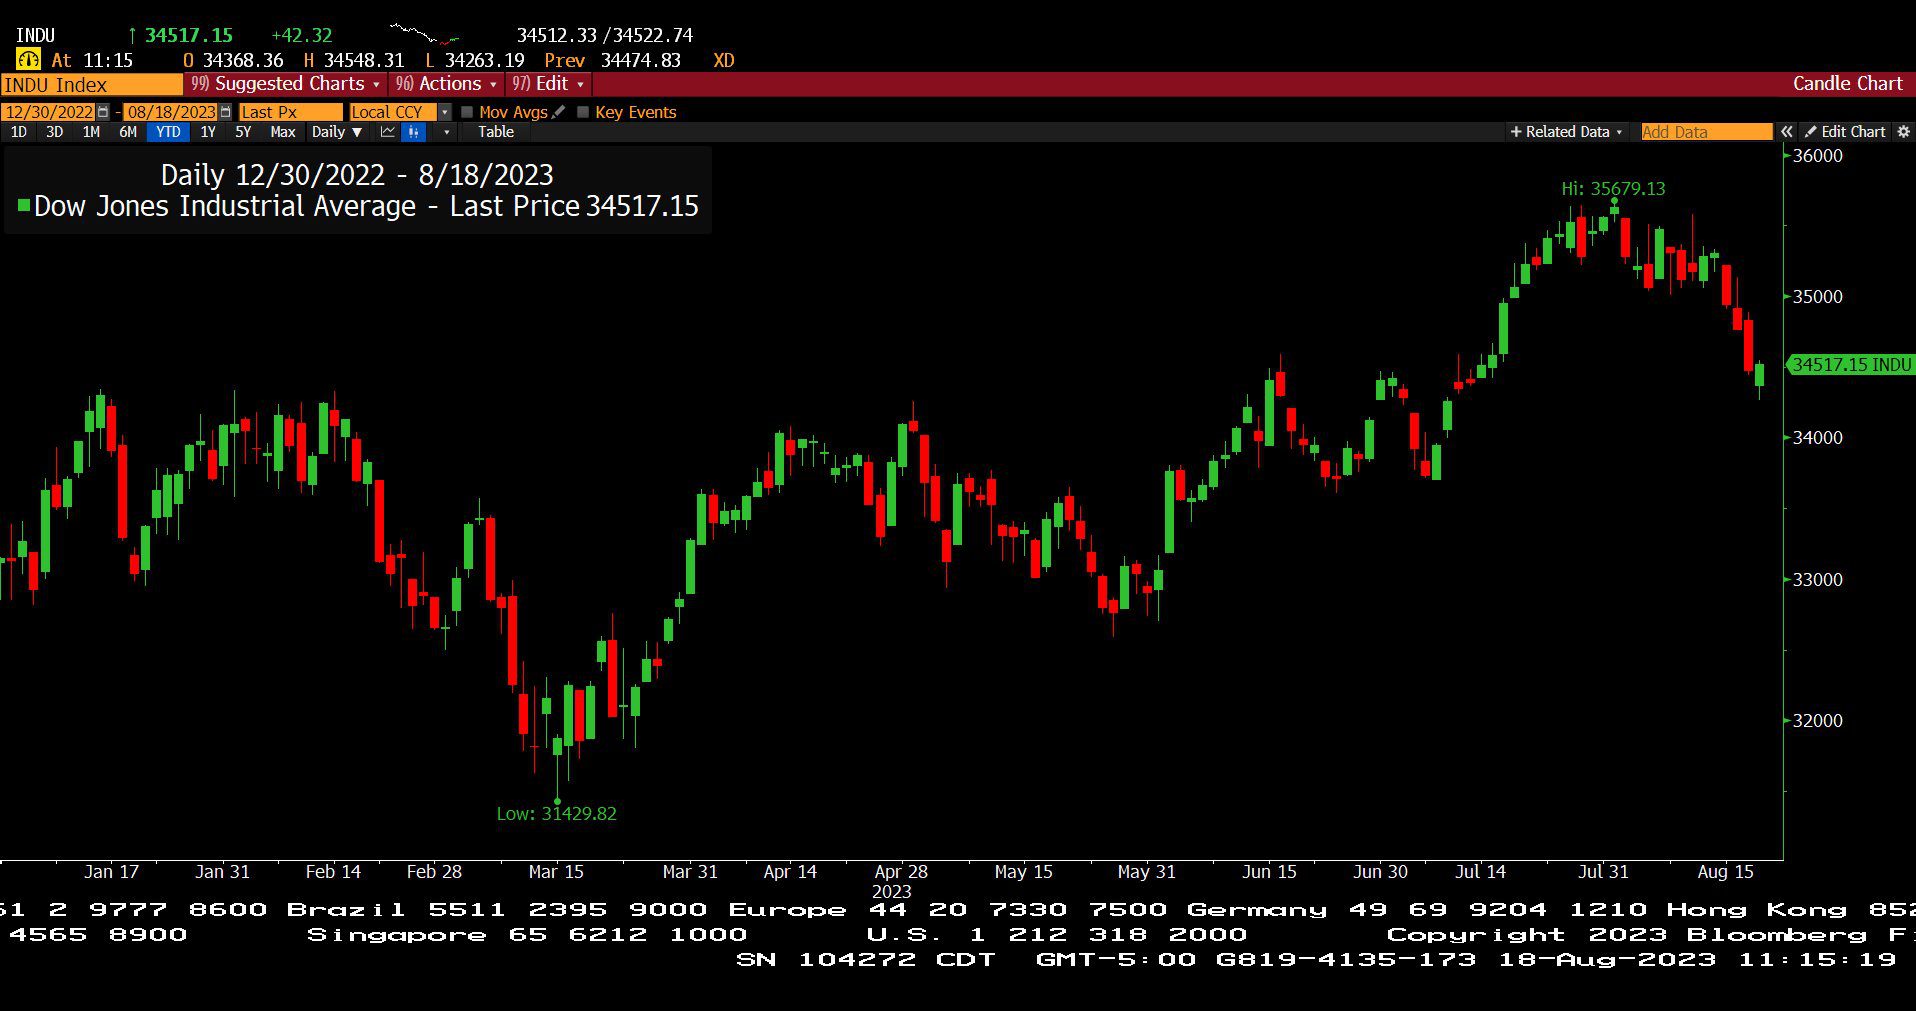Select 6M time range tab
This screenshot has height=1011, width=1916.
128,132
